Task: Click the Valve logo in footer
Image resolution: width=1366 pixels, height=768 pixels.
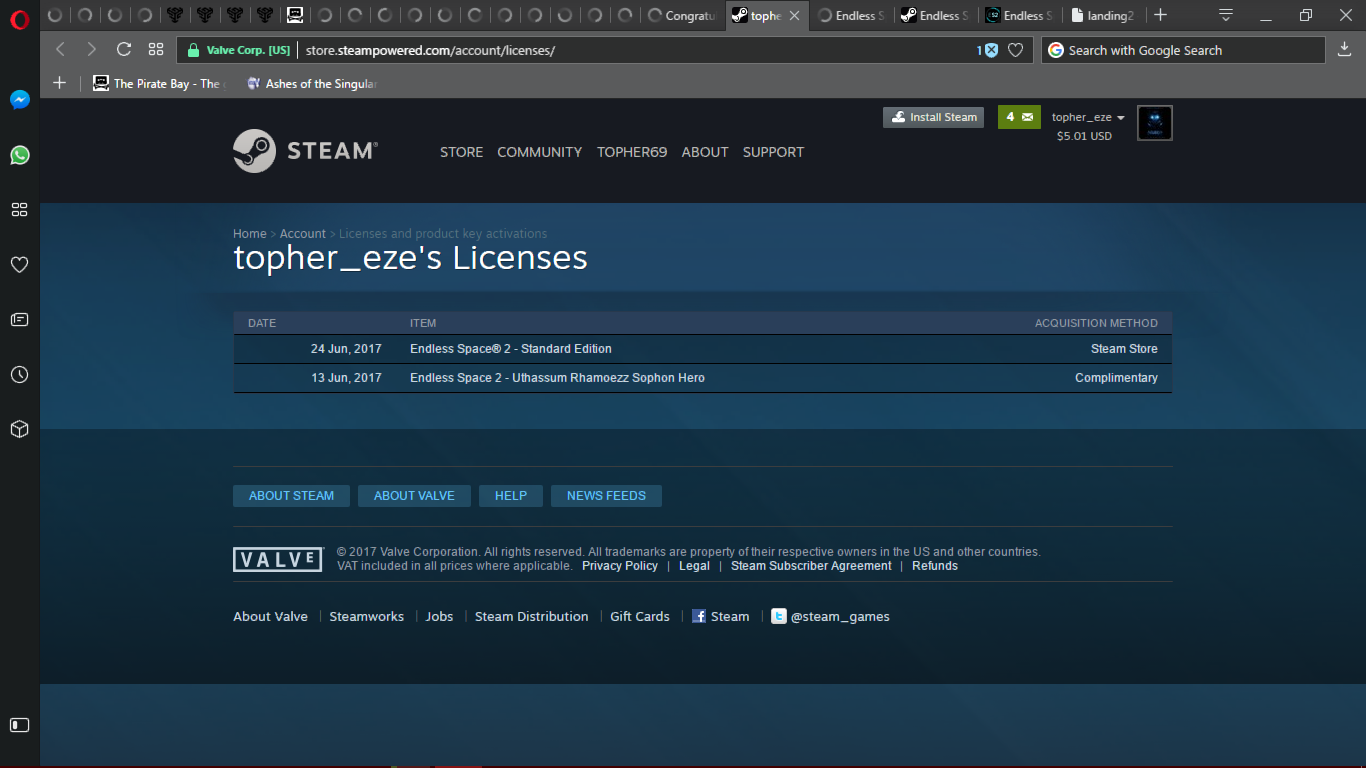Action: (x=278, y=559)
